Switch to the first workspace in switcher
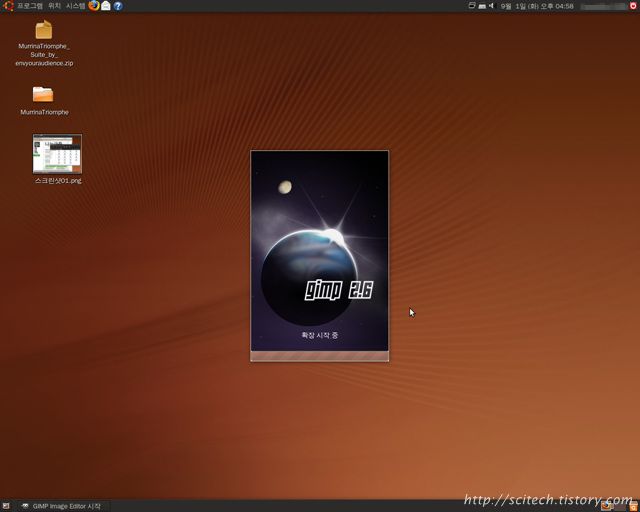 [x=607, y=506]
